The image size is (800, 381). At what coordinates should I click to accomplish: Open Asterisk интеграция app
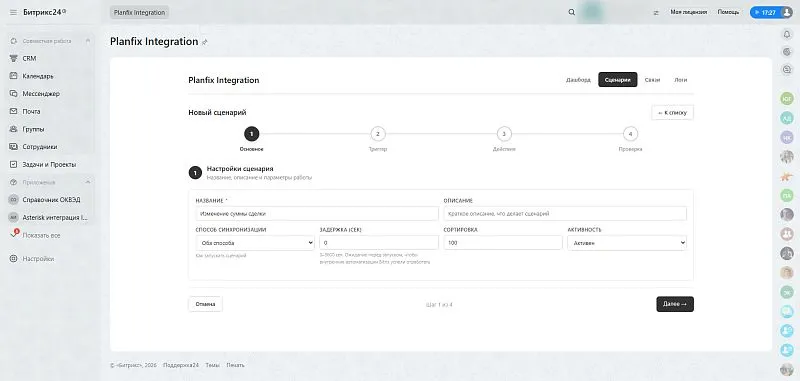coord(55,217)
